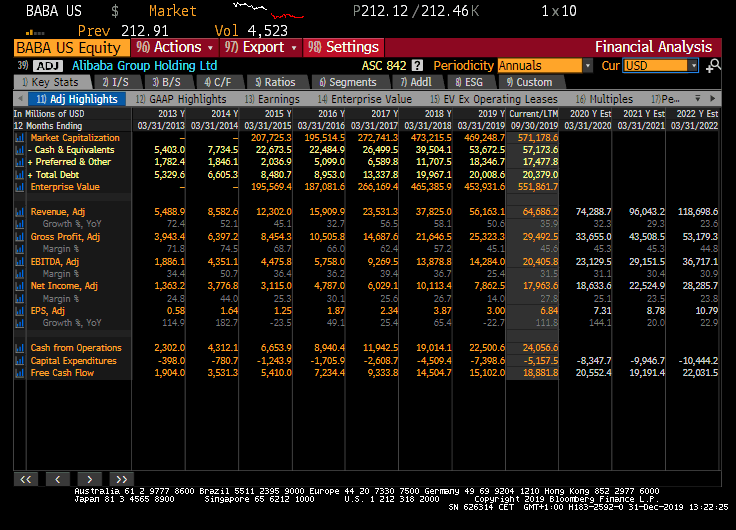The height and width of the screenshot is (530, 736).
Task: Switch to B/S tab
Action: [x=167, y=82]
